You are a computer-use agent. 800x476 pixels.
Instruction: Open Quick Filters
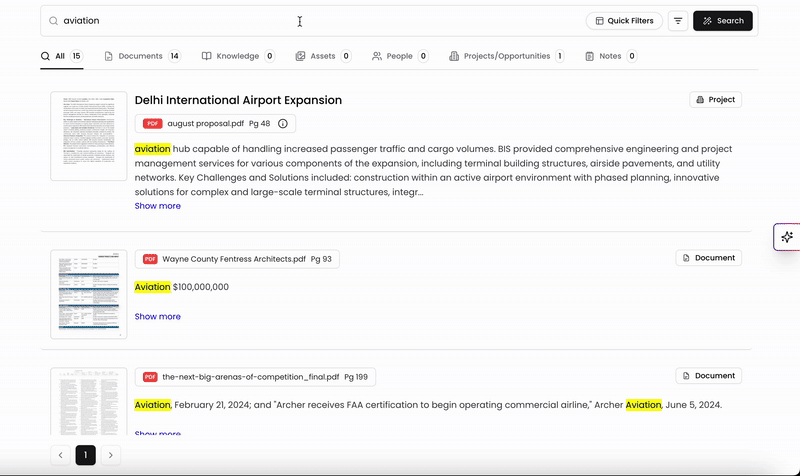624,21
